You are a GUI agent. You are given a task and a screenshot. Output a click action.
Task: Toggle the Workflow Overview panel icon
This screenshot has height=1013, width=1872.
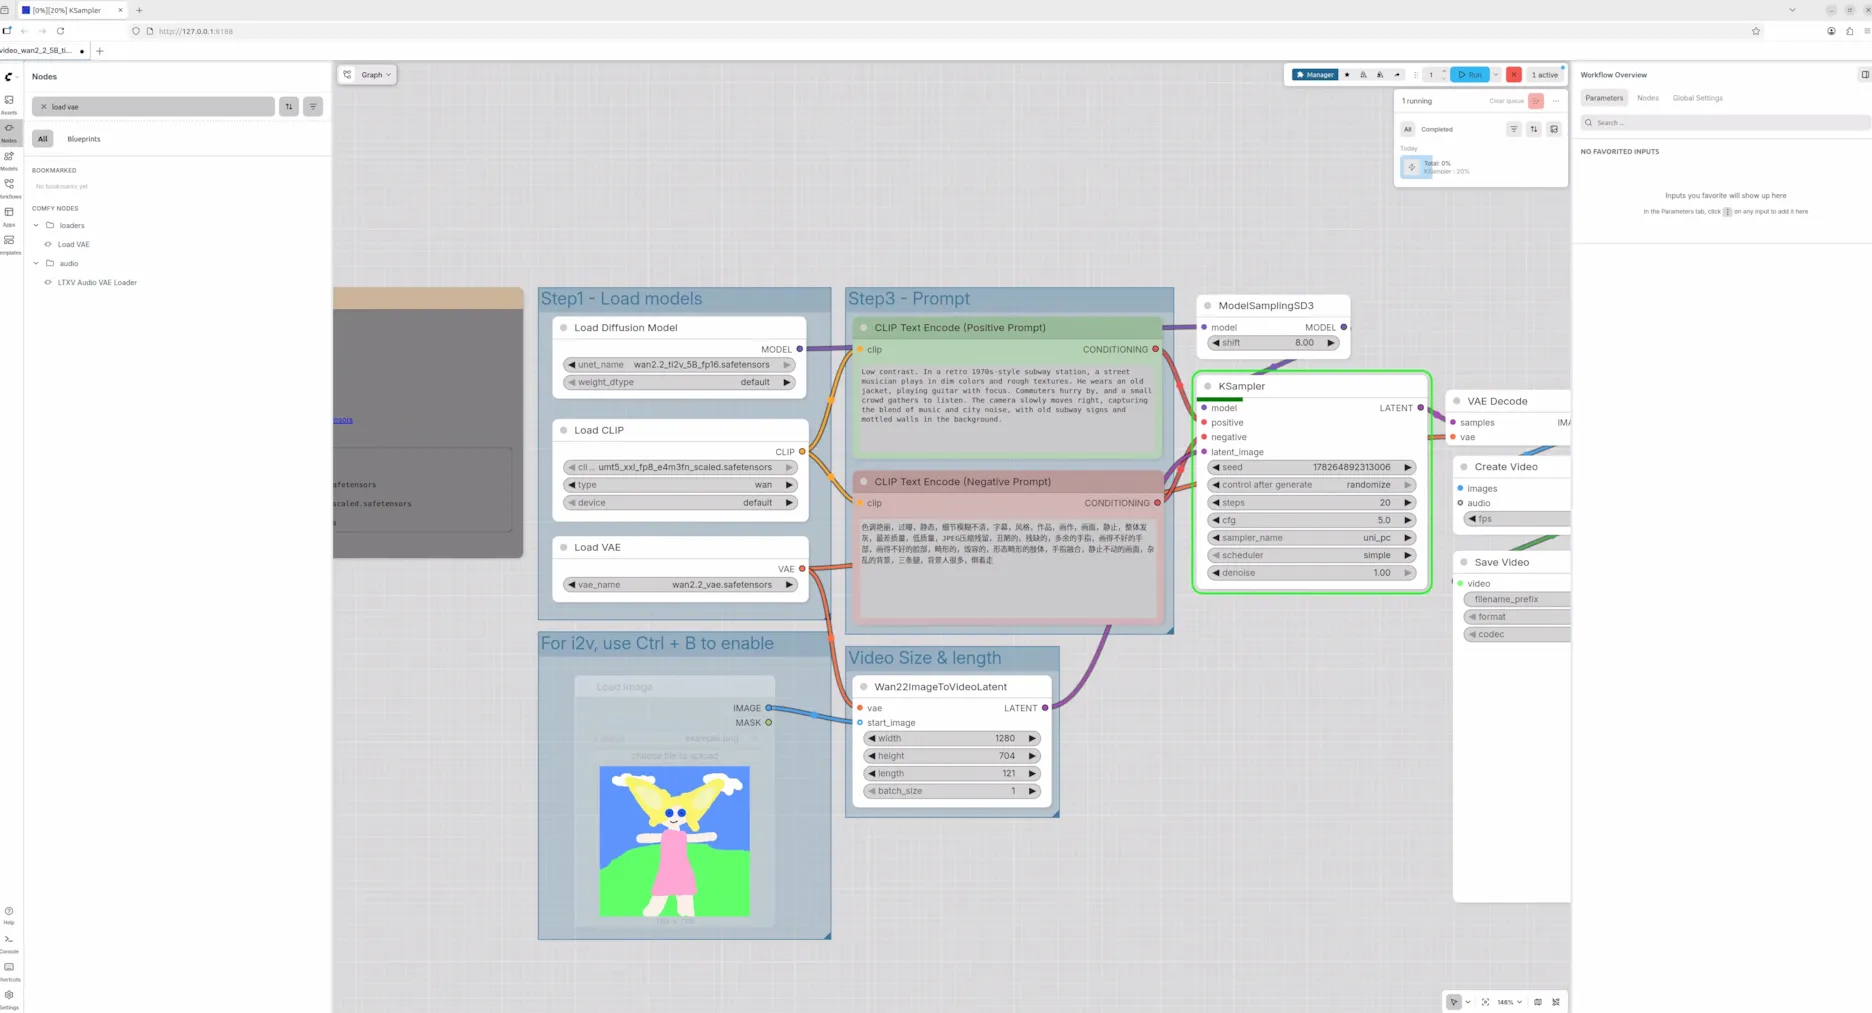point(1864,75)
